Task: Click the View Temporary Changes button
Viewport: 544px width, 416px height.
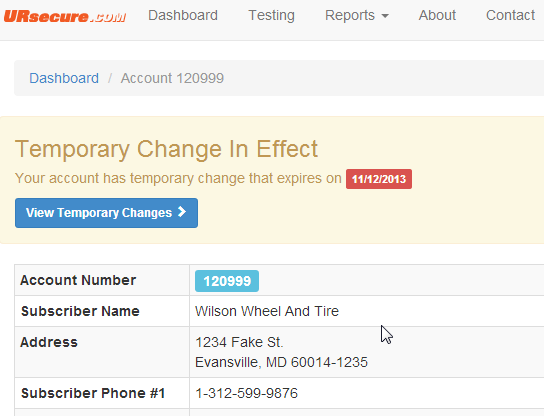Action: pos(107,213)
